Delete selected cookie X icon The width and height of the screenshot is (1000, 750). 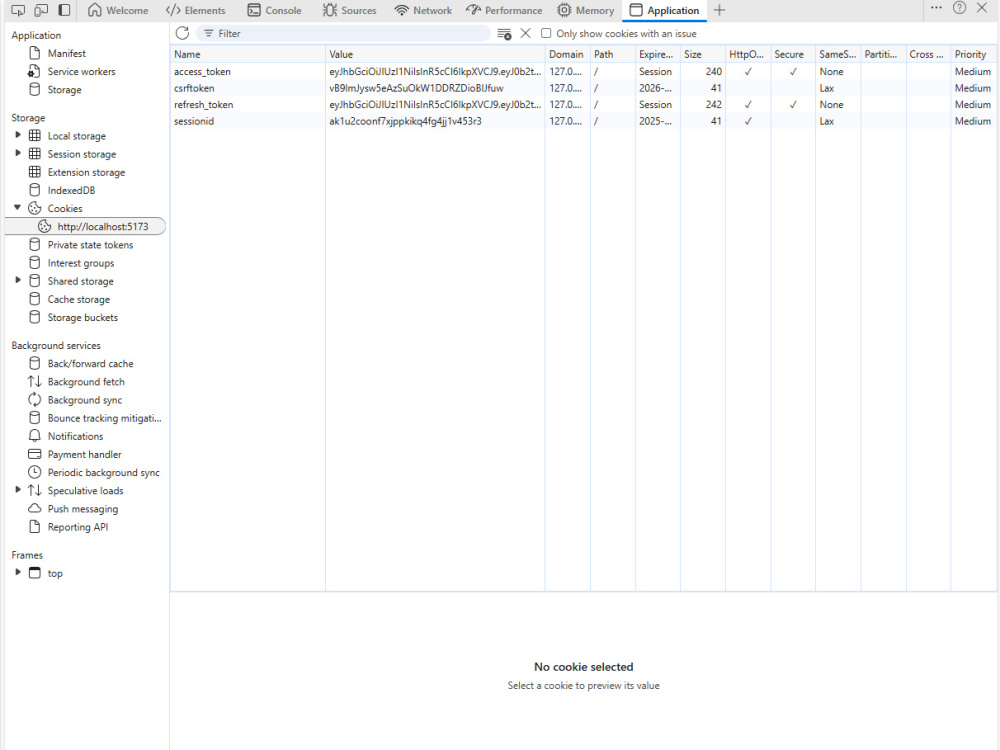click(x=526, y=33)
